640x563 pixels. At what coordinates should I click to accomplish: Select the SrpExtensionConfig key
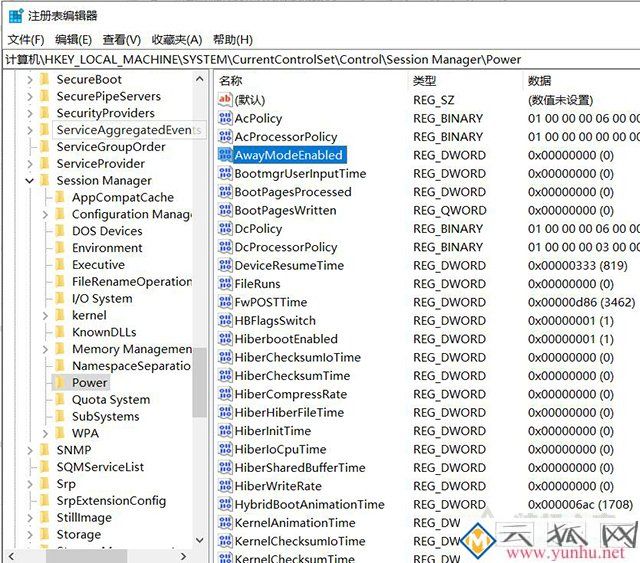pyautogui.click(x=111, y=501)
